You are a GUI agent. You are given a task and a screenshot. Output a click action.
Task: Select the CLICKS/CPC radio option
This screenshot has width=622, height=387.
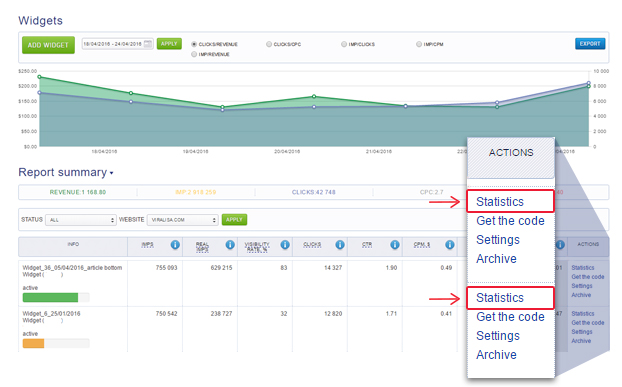click(269, 44)
